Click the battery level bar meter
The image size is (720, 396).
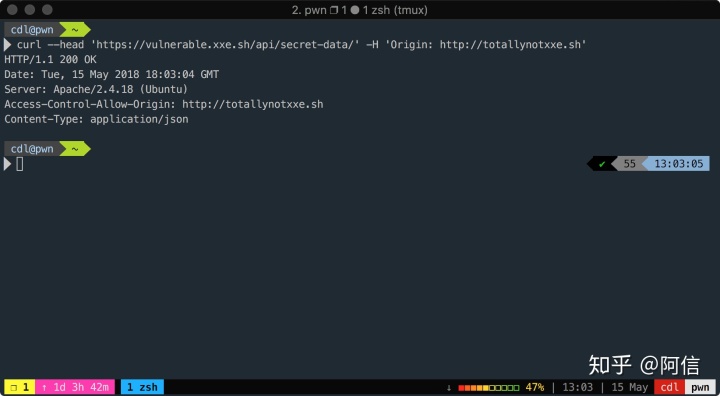point(489,388)
